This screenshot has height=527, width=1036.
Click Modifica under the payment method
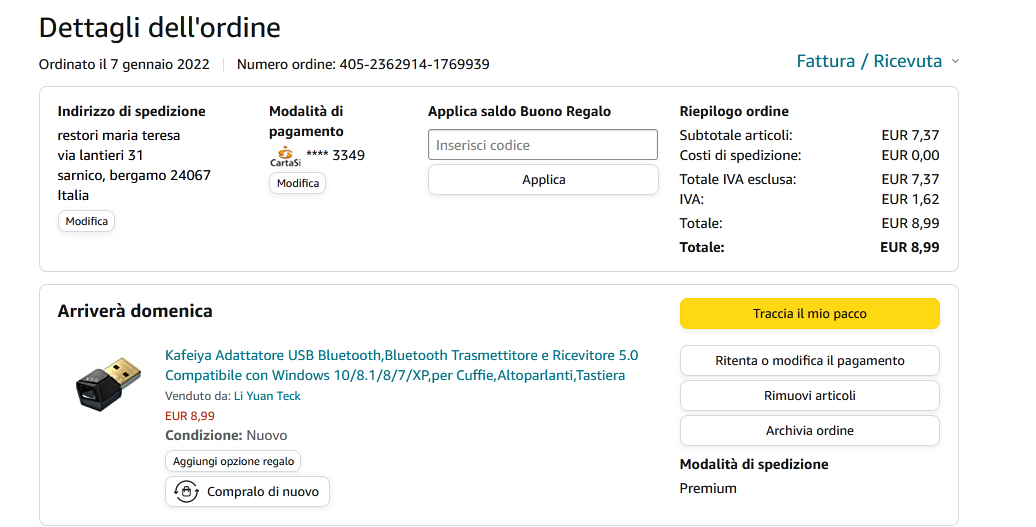pos(297,183)
